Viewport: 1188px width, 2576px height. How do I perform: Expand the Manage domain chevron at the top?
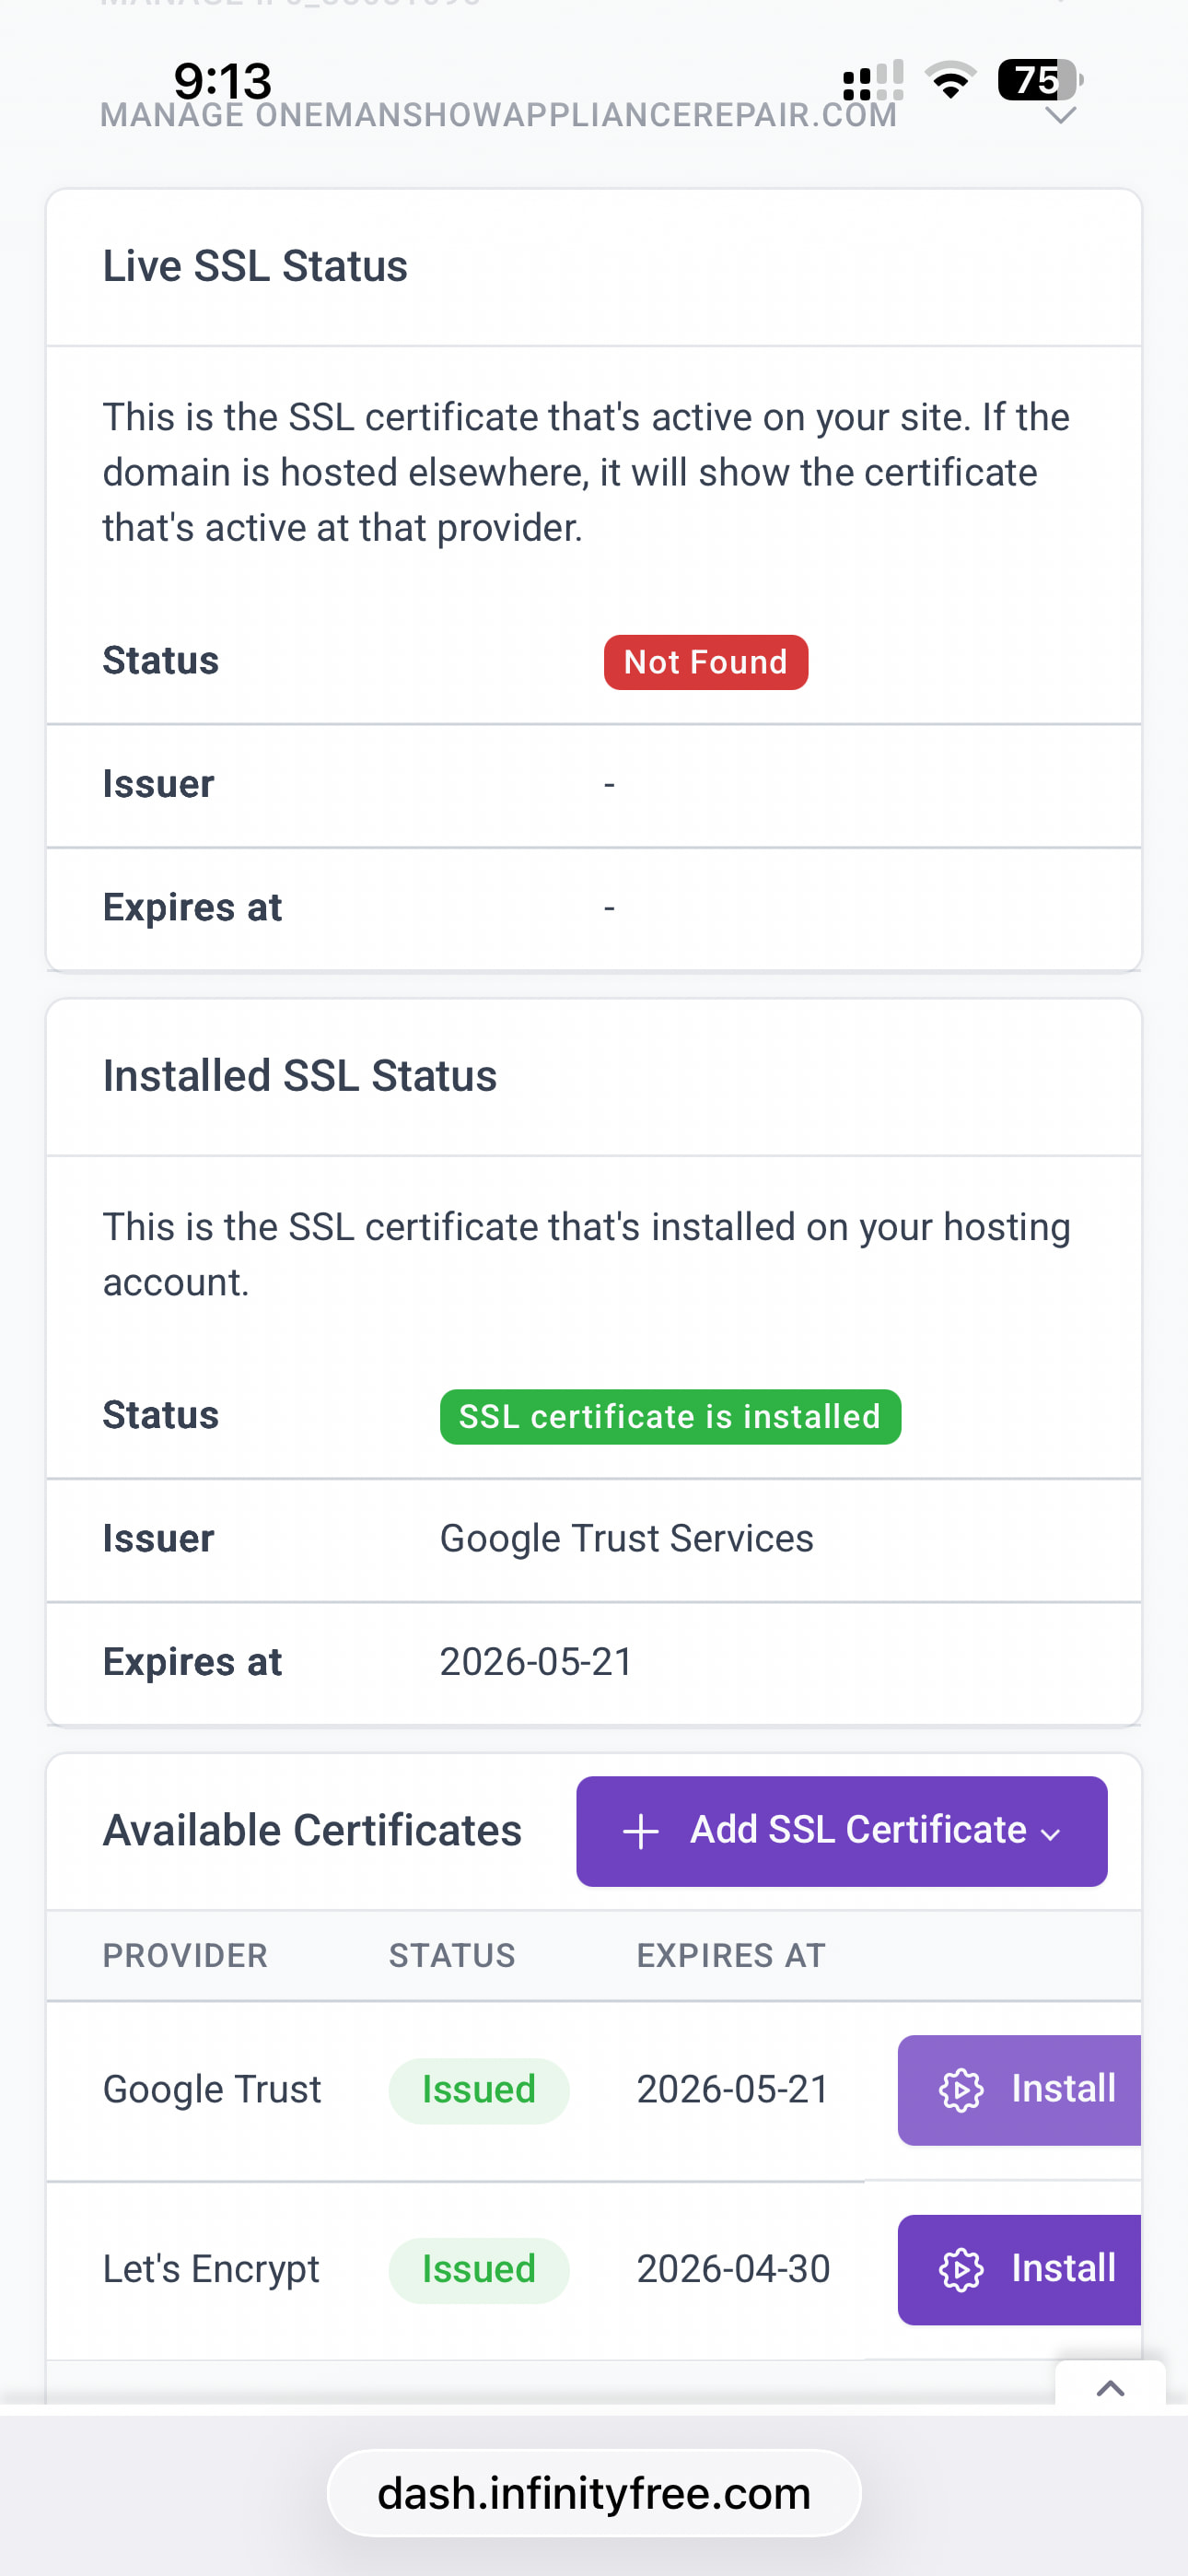tap(1060, 116)
